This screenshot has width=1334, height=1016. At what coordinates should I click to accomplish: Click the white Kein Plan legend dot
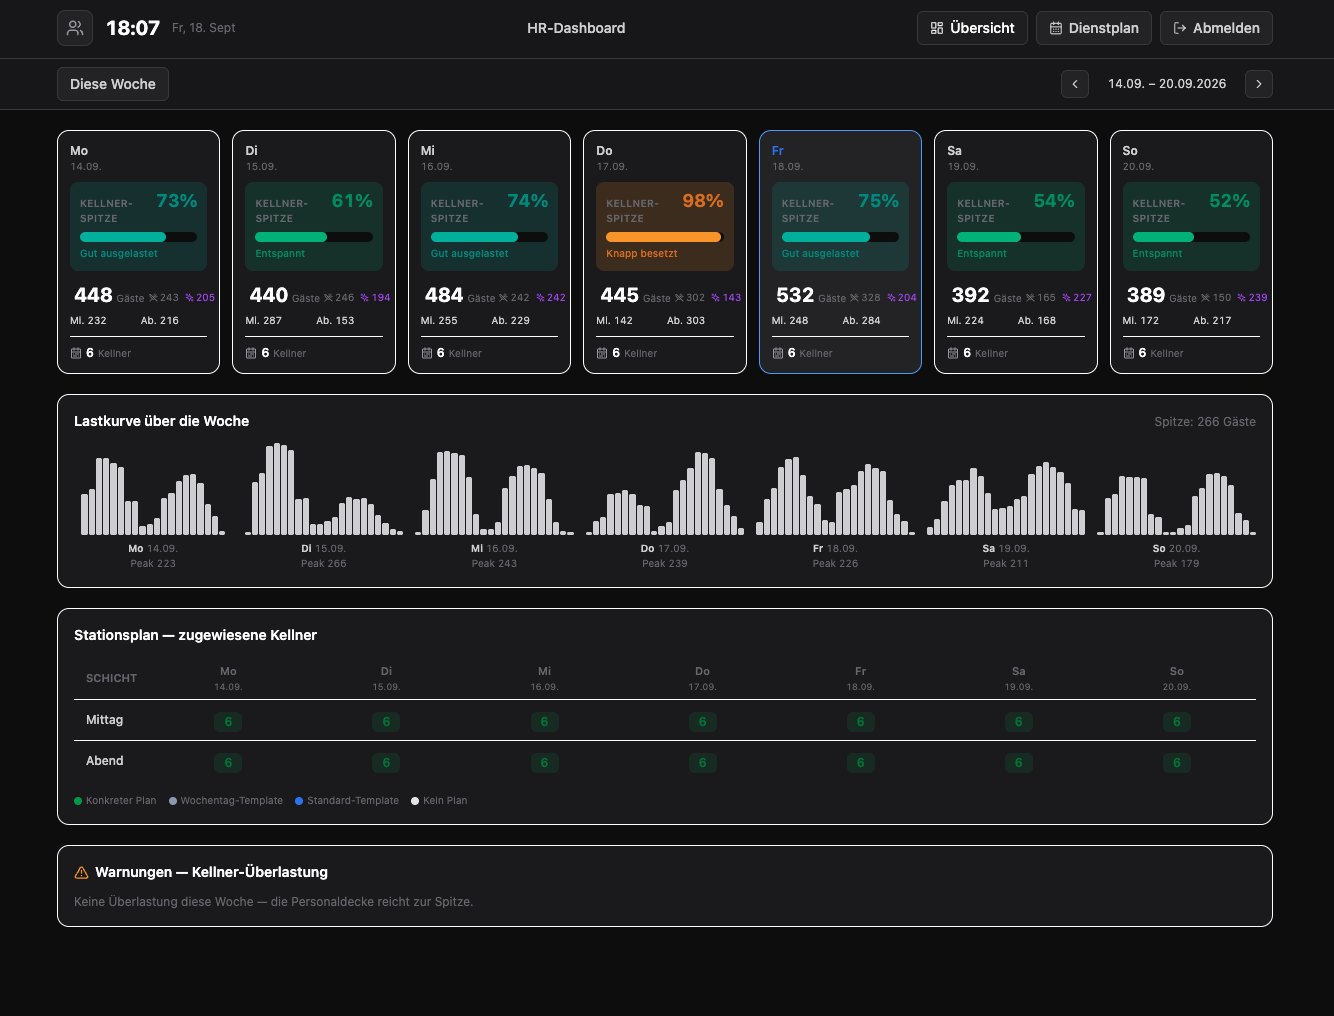415,801
